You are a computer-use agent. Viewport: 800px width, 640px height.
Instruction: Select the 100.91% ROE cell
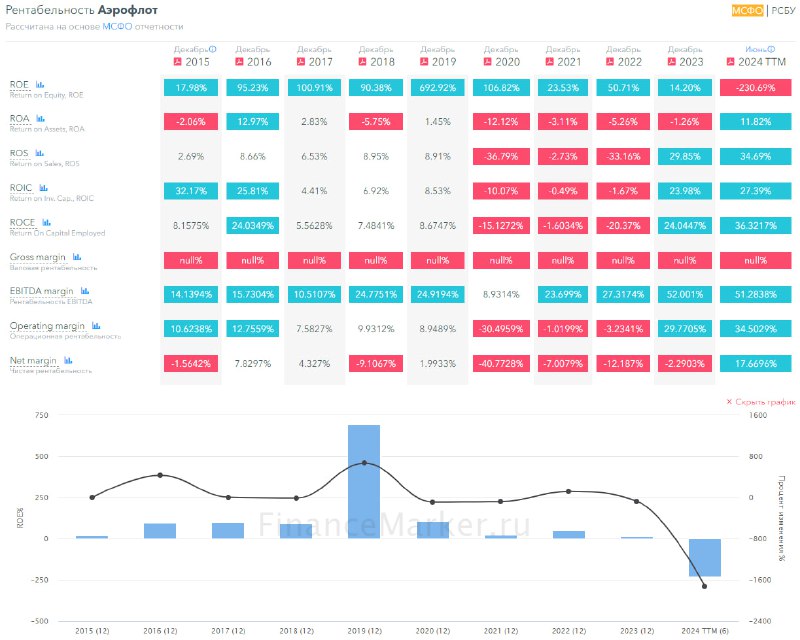tap(314, 88)
